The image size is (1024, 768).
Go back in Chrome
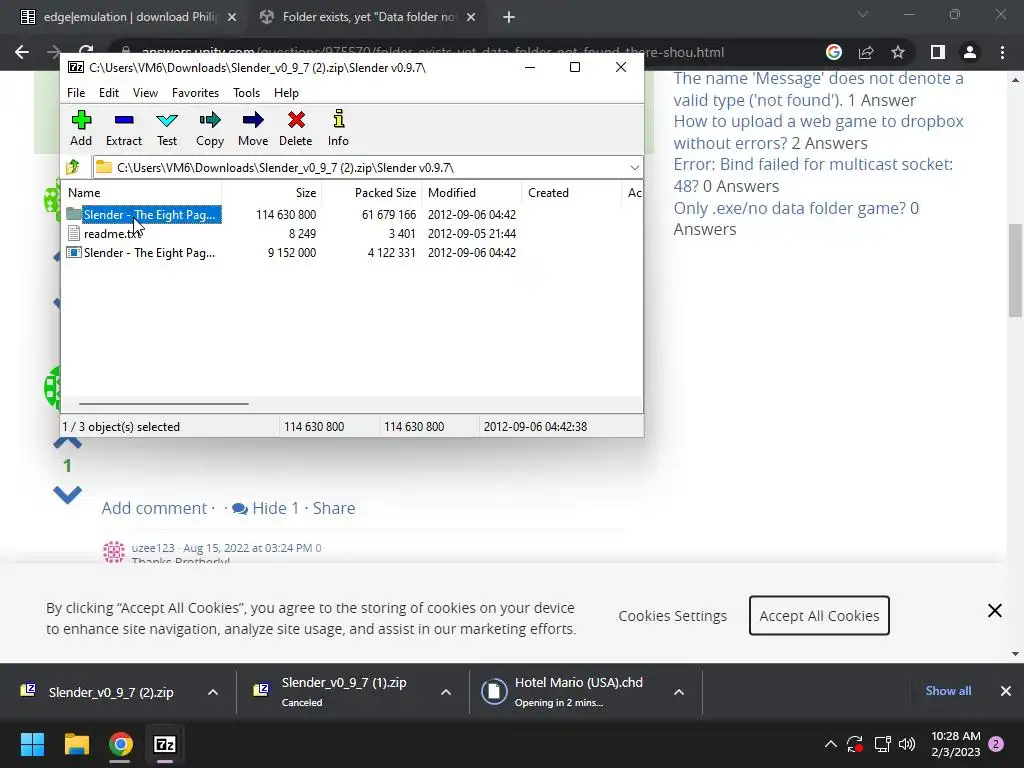click(22, 52)
